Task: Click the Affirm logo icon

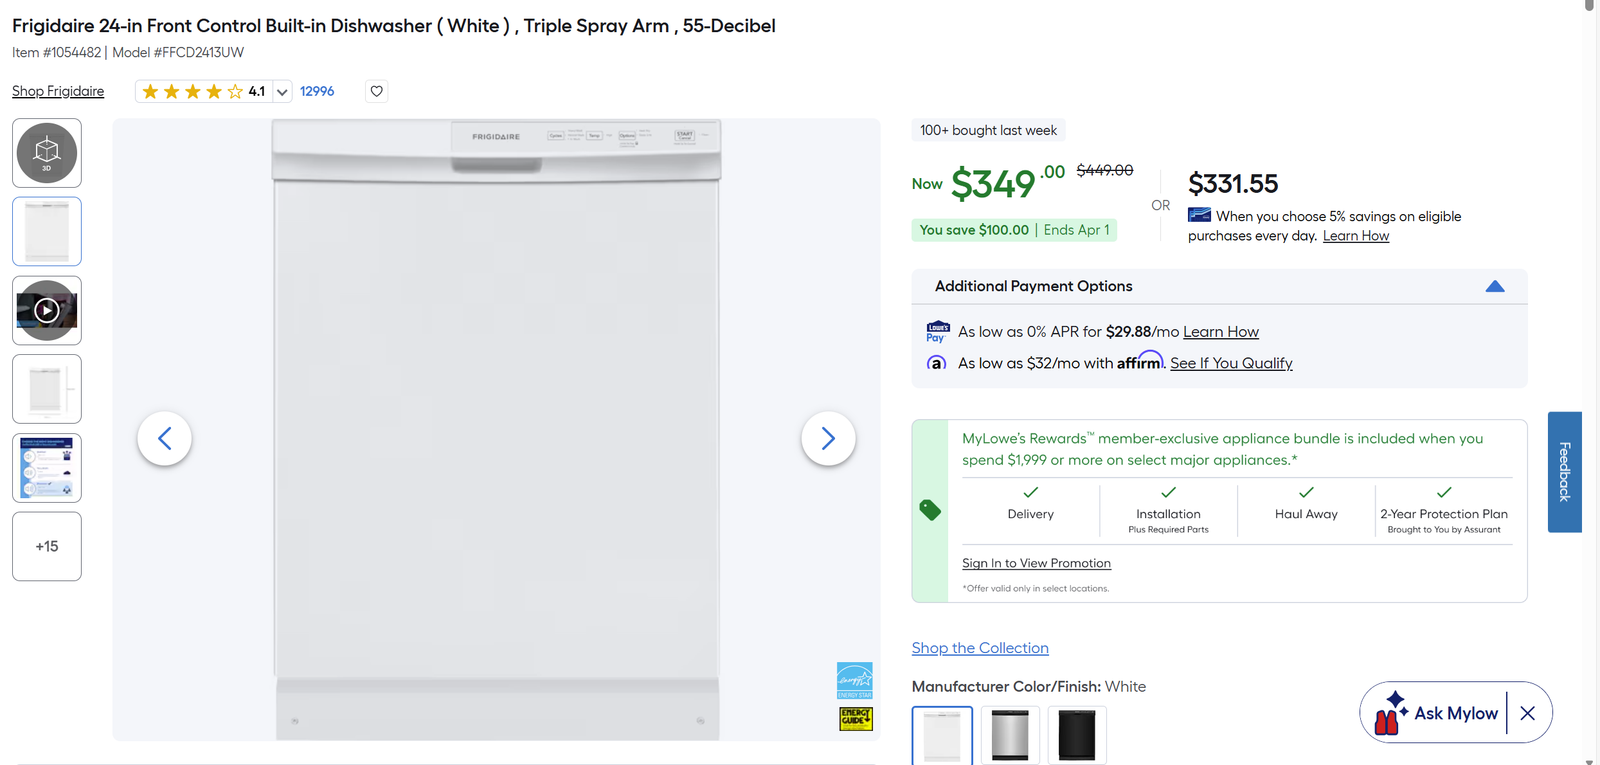Action: pos(936,363)
